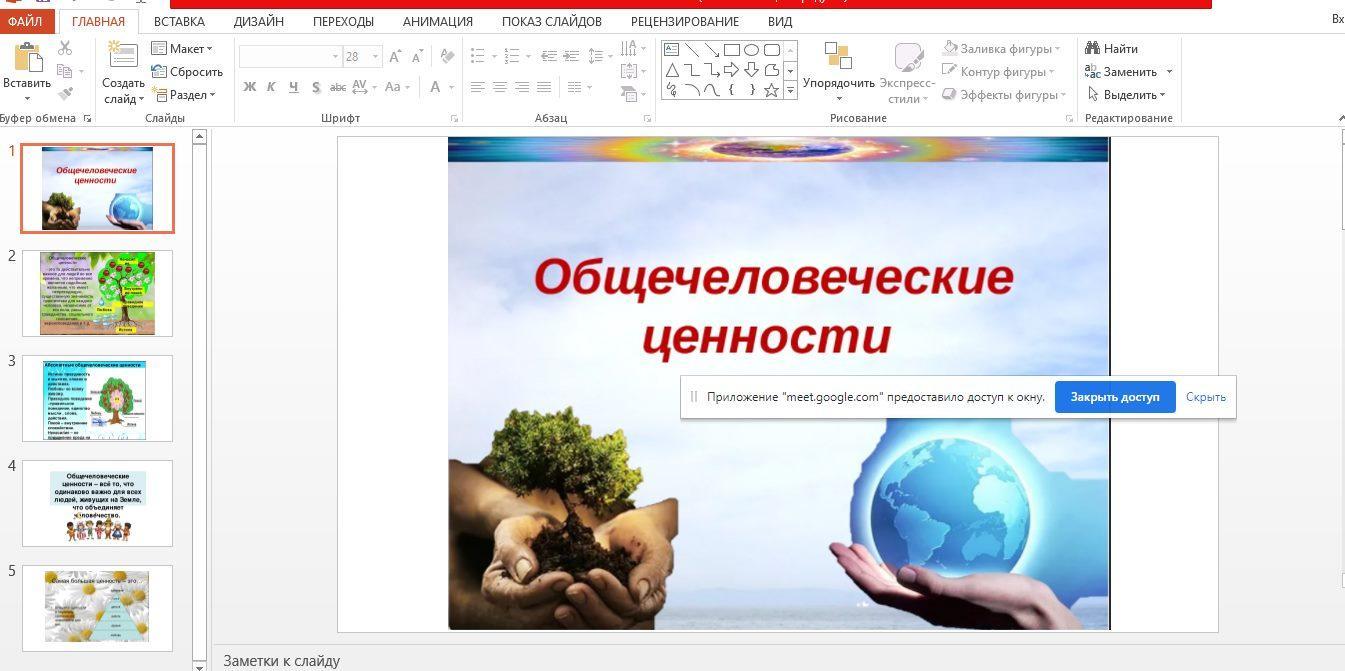
Task: Toggle bold (Ж) formatting
Action: point(249,87)
